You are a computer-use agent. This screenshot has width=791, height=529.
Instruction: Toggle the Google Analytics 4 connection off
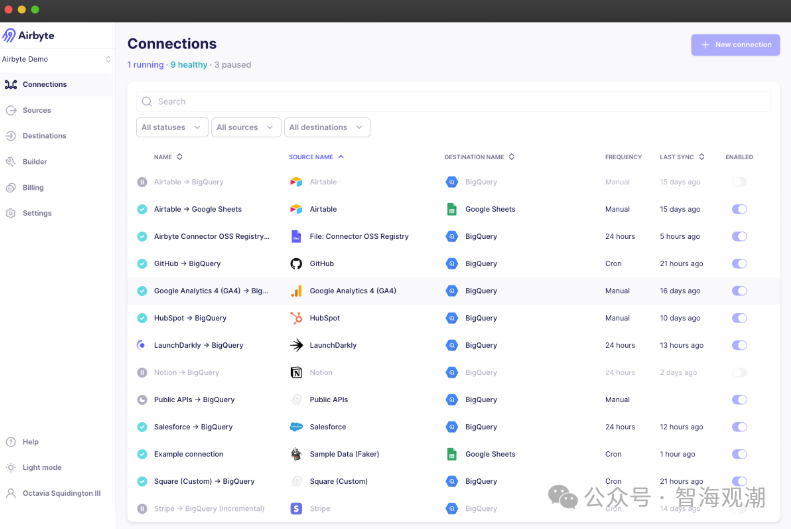739,290
